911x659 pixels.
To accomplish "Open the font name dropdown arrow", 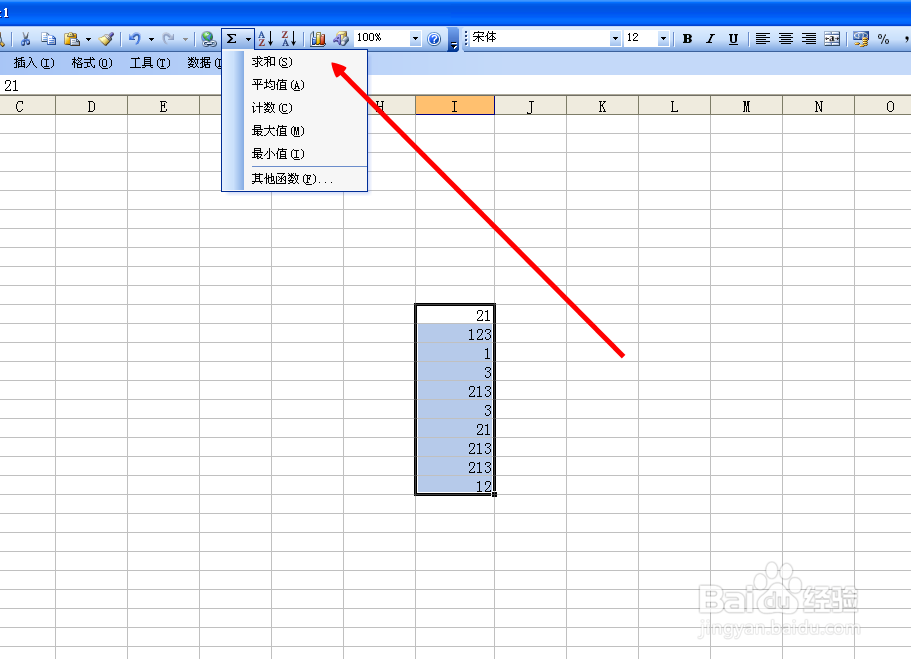I will tap(615, 38).
